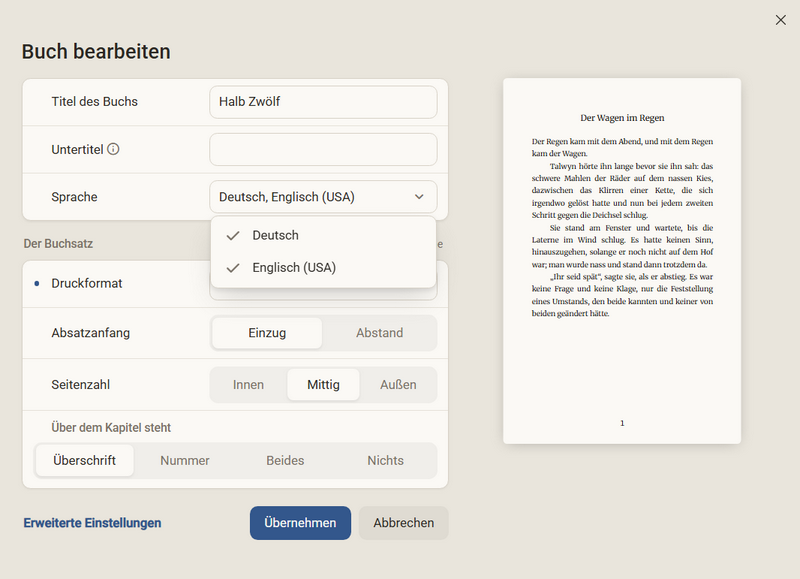Uncheck Englisch (USA) in the language list
Image resolution: width=800 pixels, height=579 pixels.
323,267
